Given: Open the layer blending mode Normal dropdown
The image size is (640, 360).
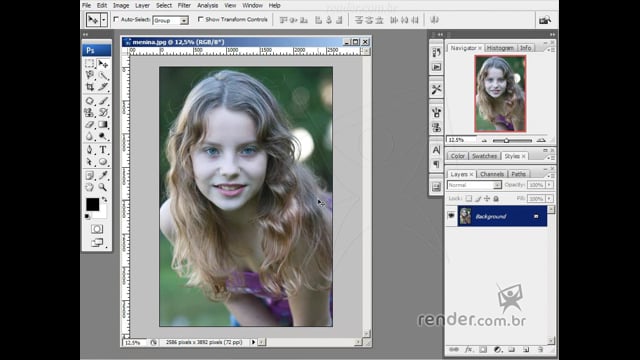Looking at the screenshot, I should pos(474,185).
